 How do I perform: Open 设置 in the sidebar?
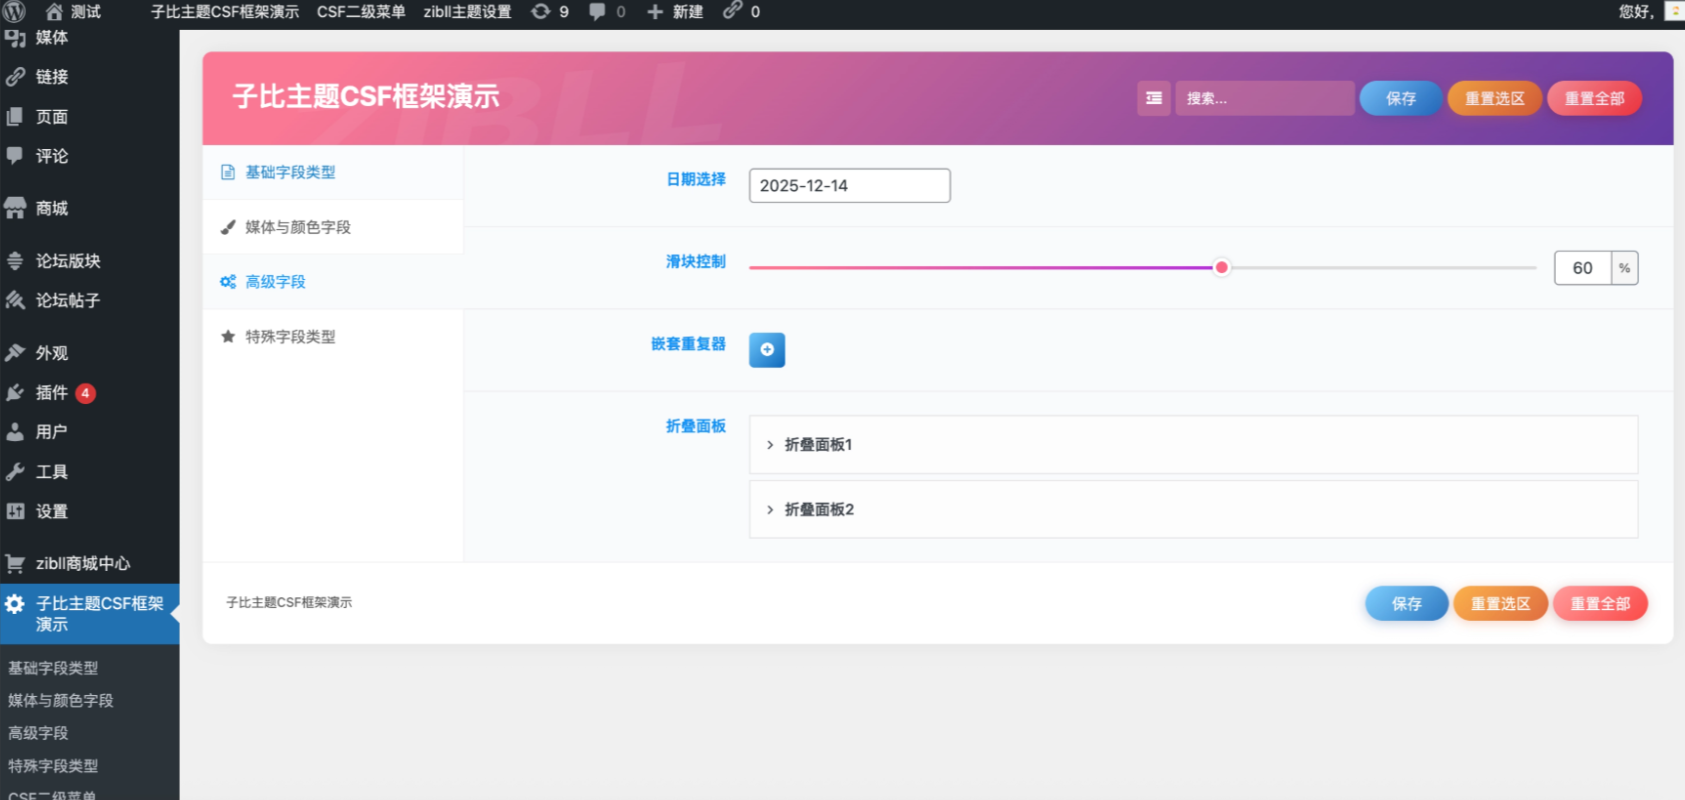tap(89, 512)
